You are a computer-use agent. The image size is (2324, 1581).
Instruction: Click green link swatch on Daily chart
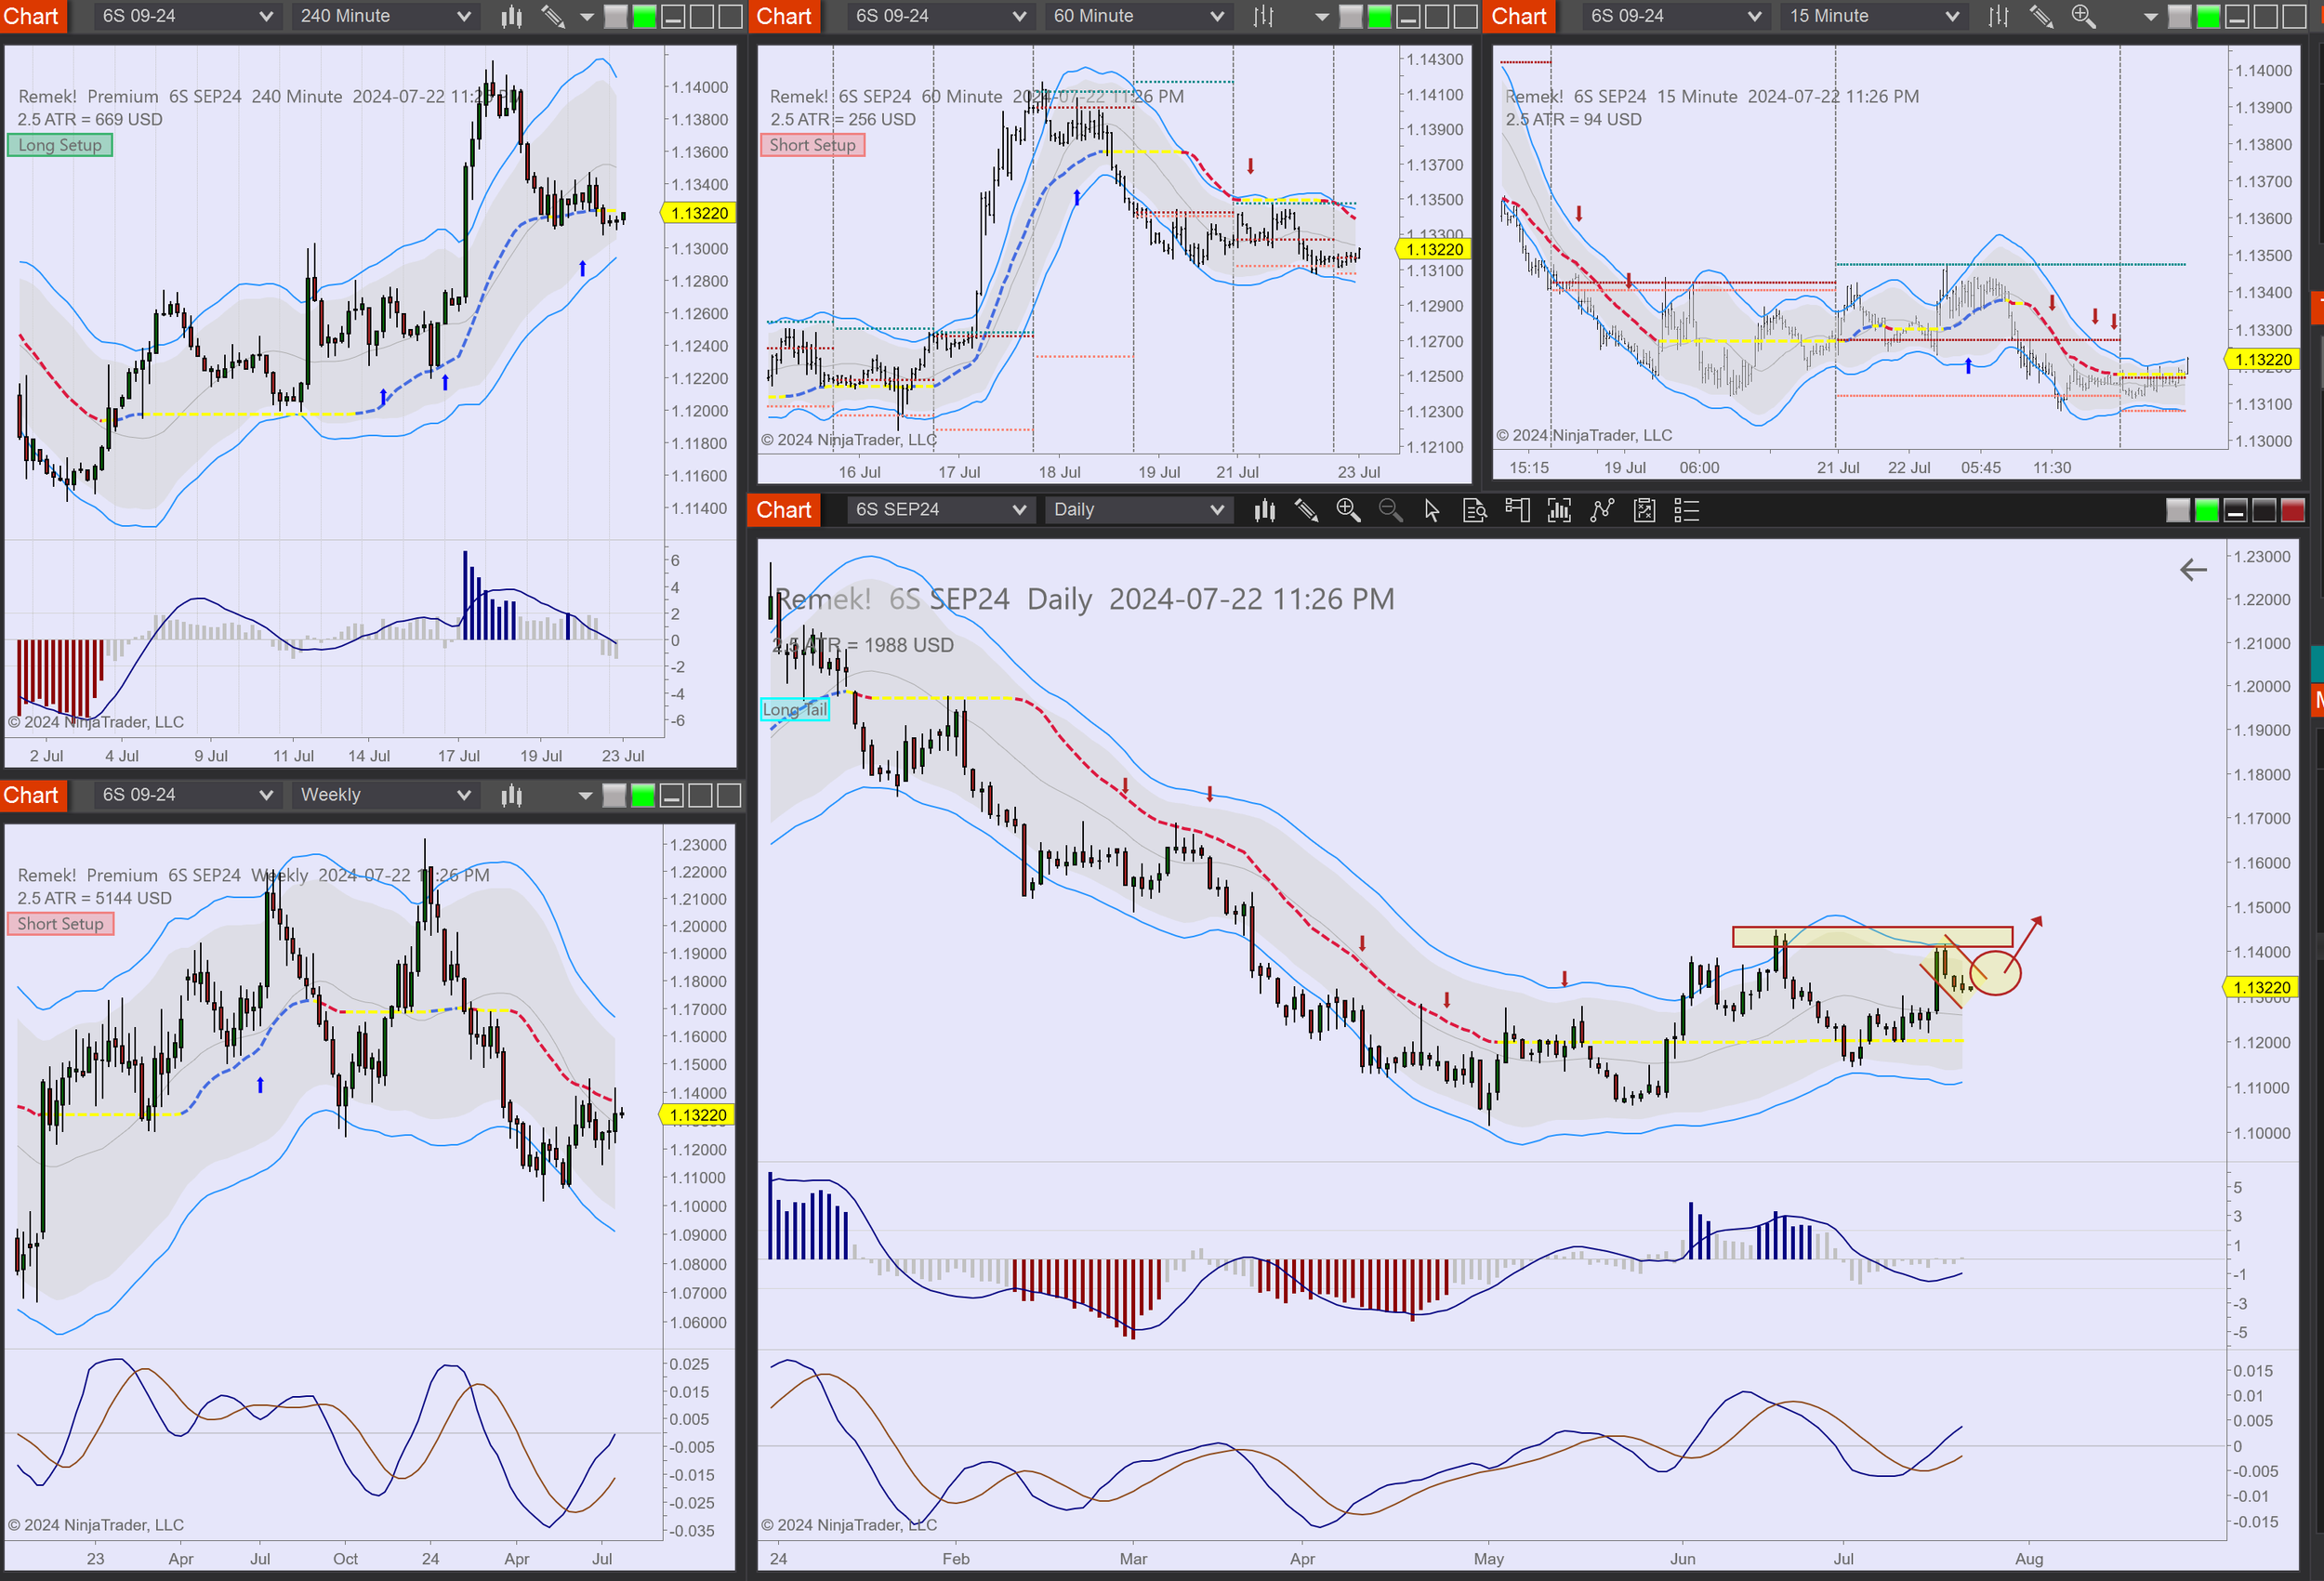click(x=2207, y=511)
